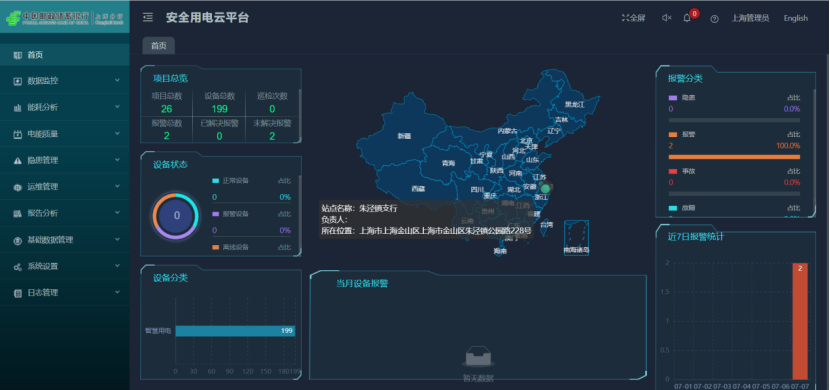
Task: Click the 隐患管理 warning triangle icon
Action: 17,160
